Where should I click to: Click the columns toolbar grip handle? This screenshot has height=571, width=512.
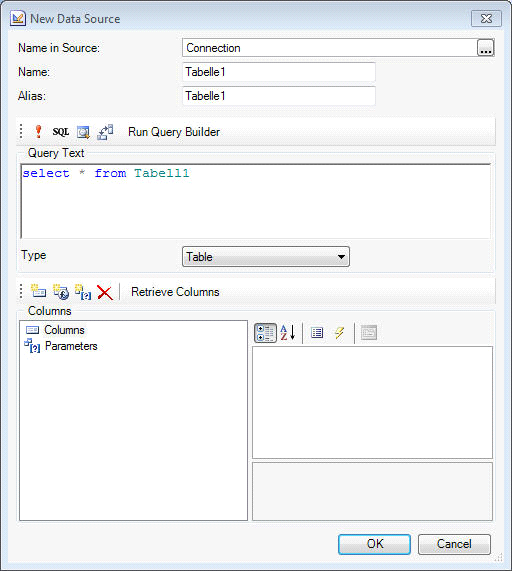coord(21,292)
